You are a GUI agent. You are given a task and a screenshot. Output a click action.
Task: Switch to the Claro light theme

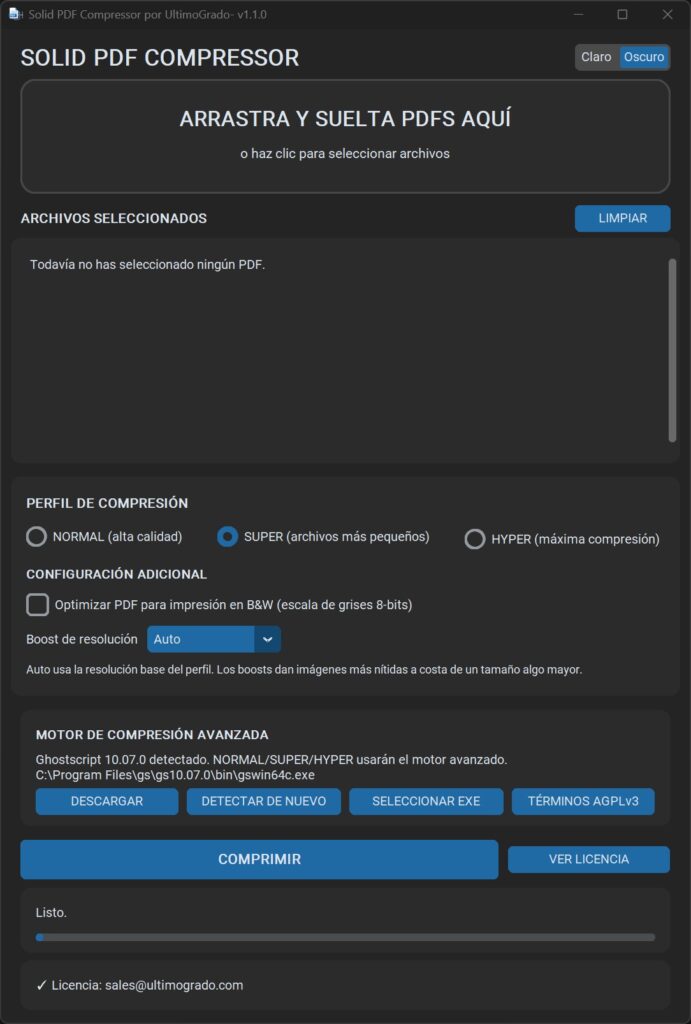(596, 57)
